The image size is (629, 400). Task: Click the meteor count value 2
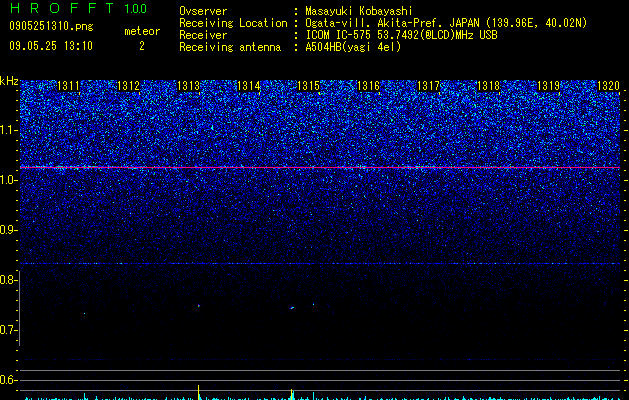[x=142, y=46]
